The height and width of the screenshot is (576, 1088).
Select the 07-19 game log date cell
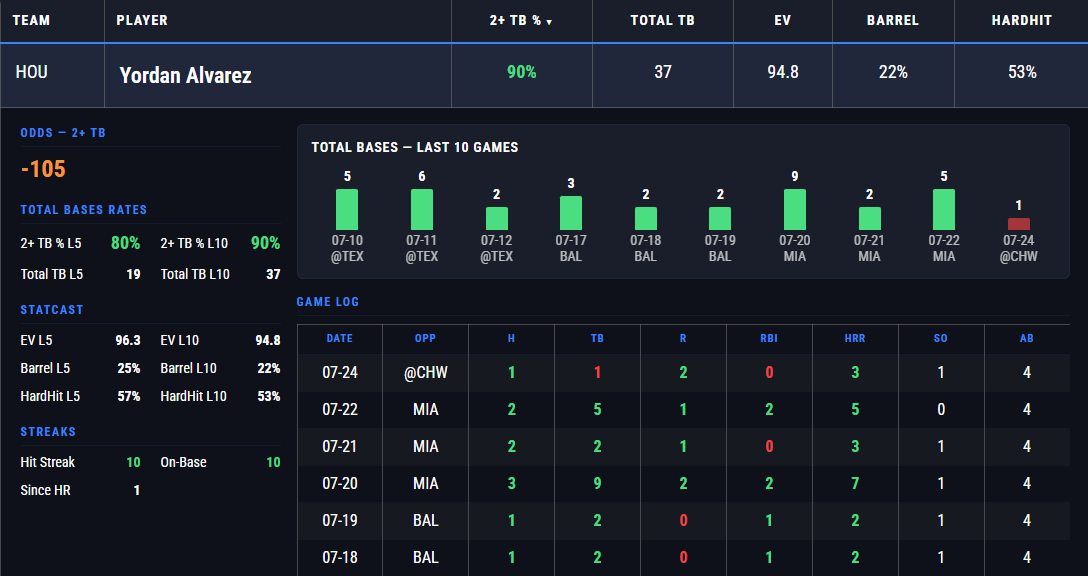tap(340, 520)
